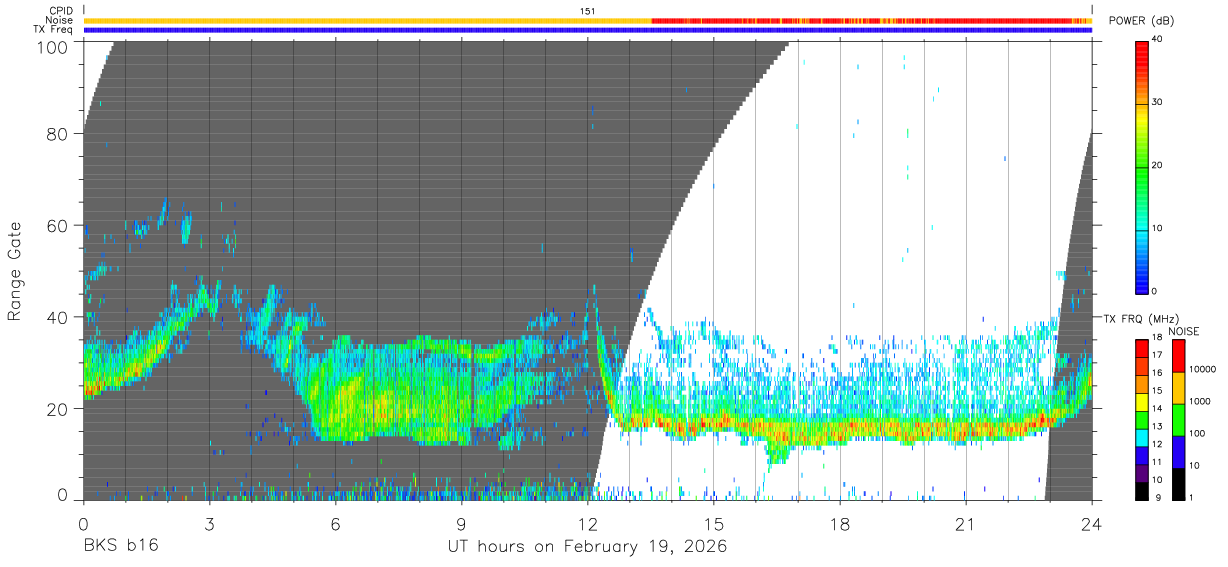Click the x-axis tick label '12'
The image size is (1228, 567).
(588, 523)
